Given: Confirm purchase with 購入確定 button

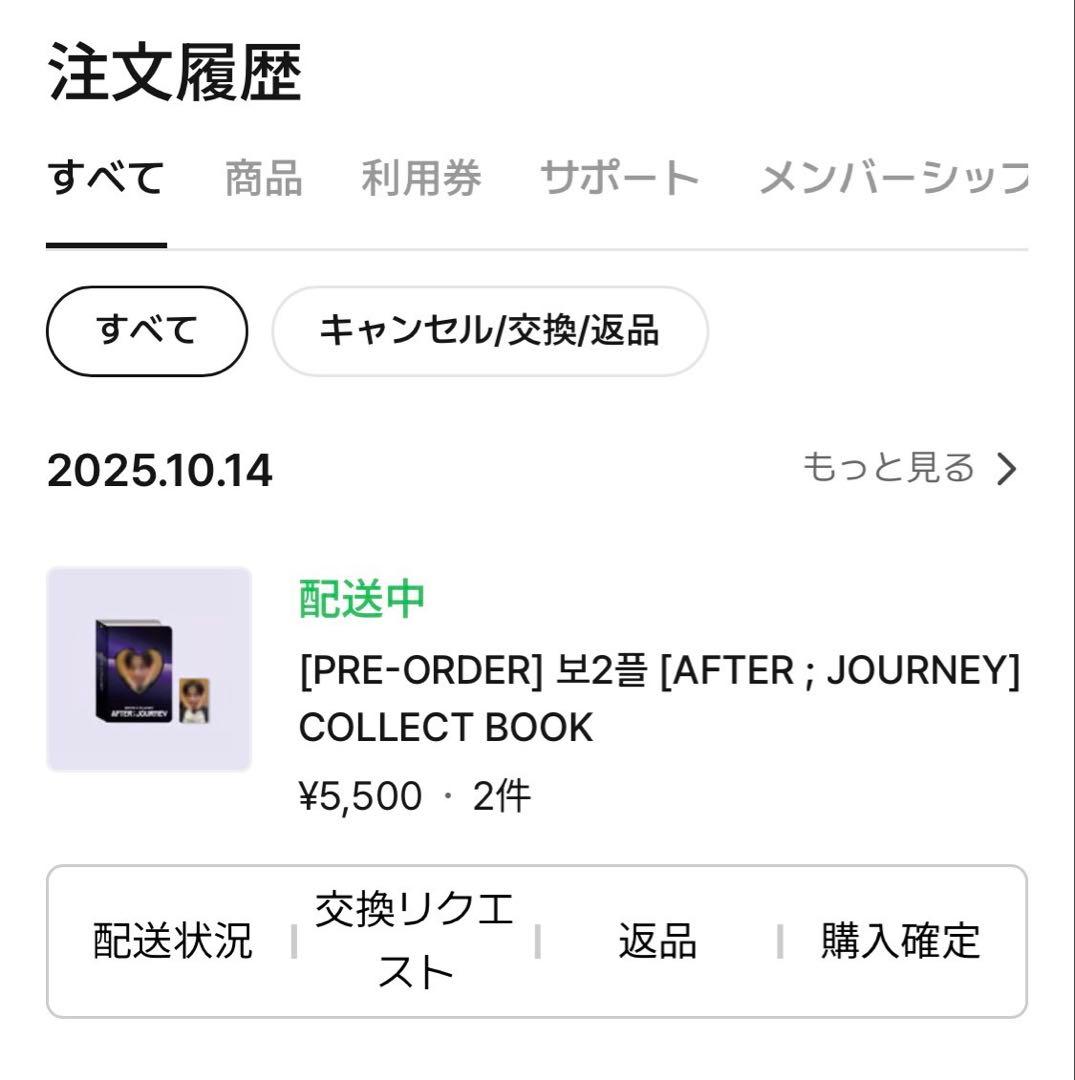Looking at the screenshot, I should tap(900, 941).
